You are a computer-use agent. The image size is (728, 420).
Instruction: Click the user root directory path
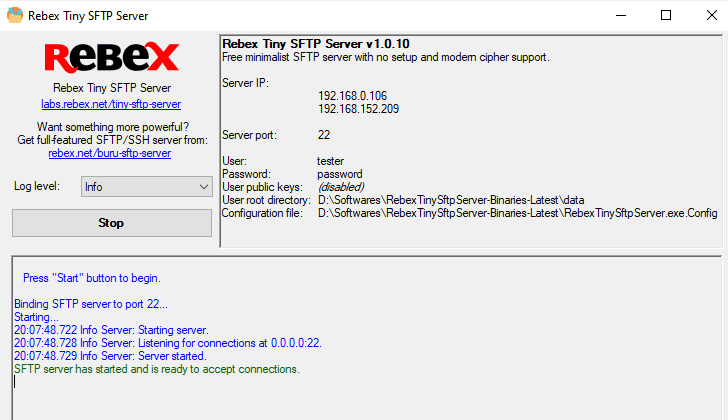451,200
